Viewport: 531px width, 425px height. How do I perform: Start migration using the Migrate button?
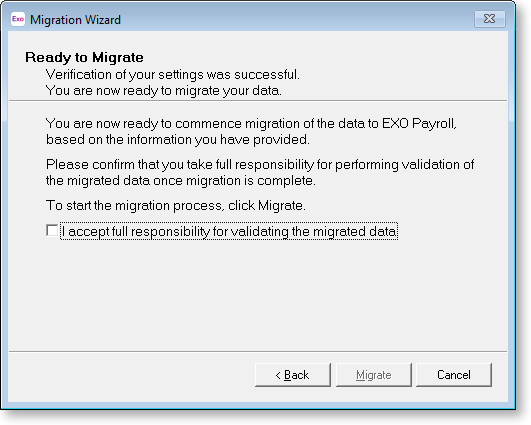point(374,375)
